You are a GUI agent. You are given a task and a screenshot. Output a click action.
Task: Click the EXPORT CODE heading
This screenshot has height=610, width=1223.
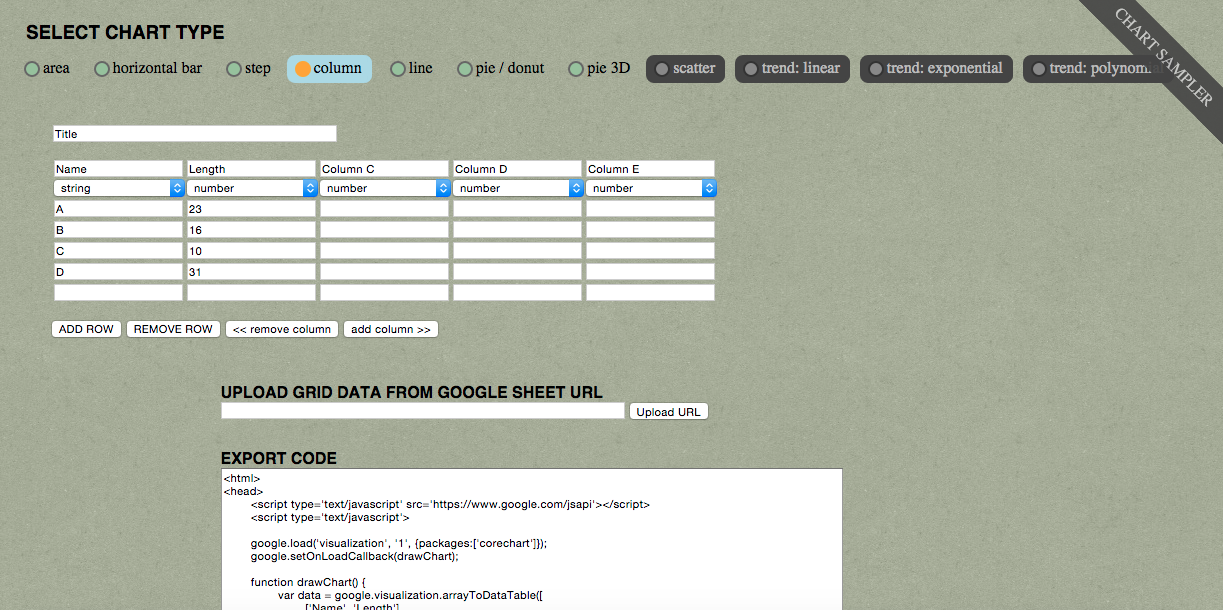pyautogui.click(x=279, y=458)
